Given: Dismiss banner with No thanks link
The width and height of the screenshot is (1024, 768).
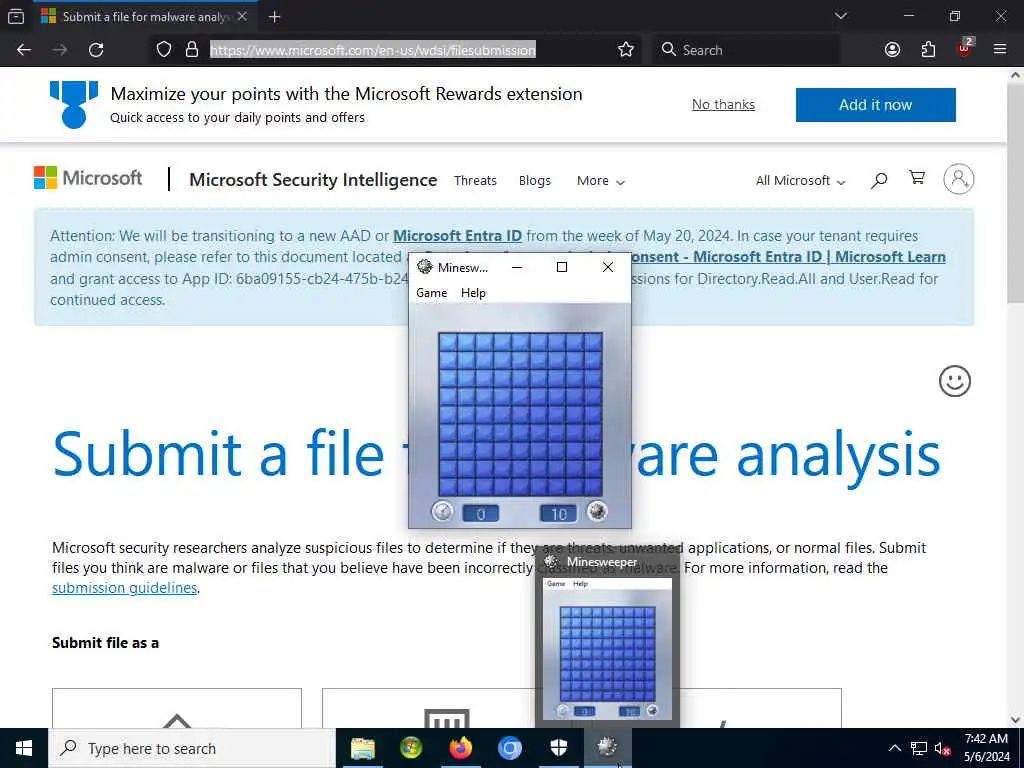Looking at the screenshot, I should pos(723,104).
